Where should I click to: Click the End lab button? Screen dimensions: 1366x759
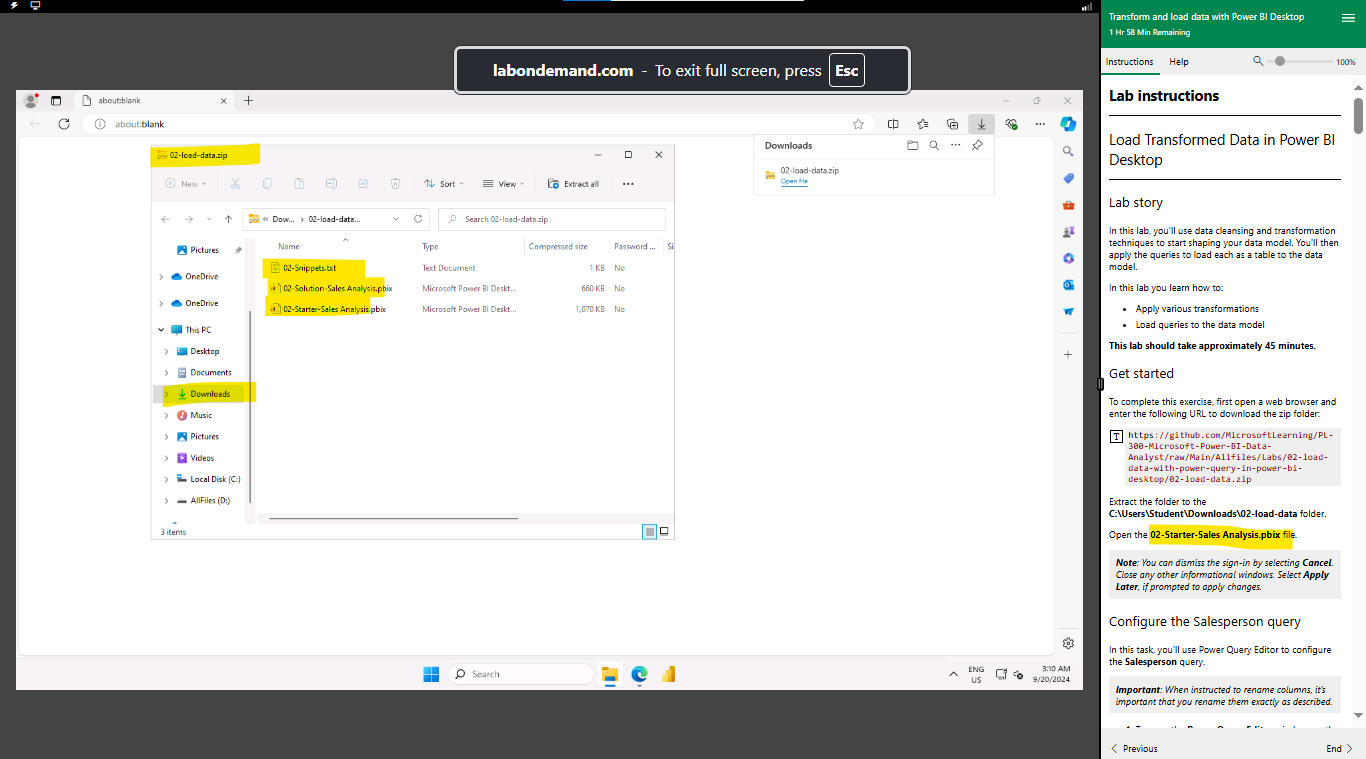(x=1339, y=748)
